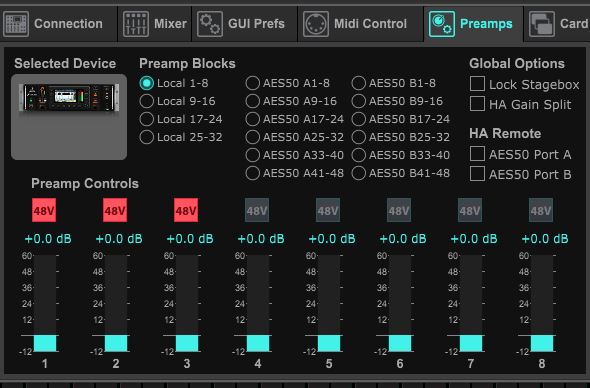
Task: Select AES50 B1-8 preamp block
Action: tap(359, 83)
